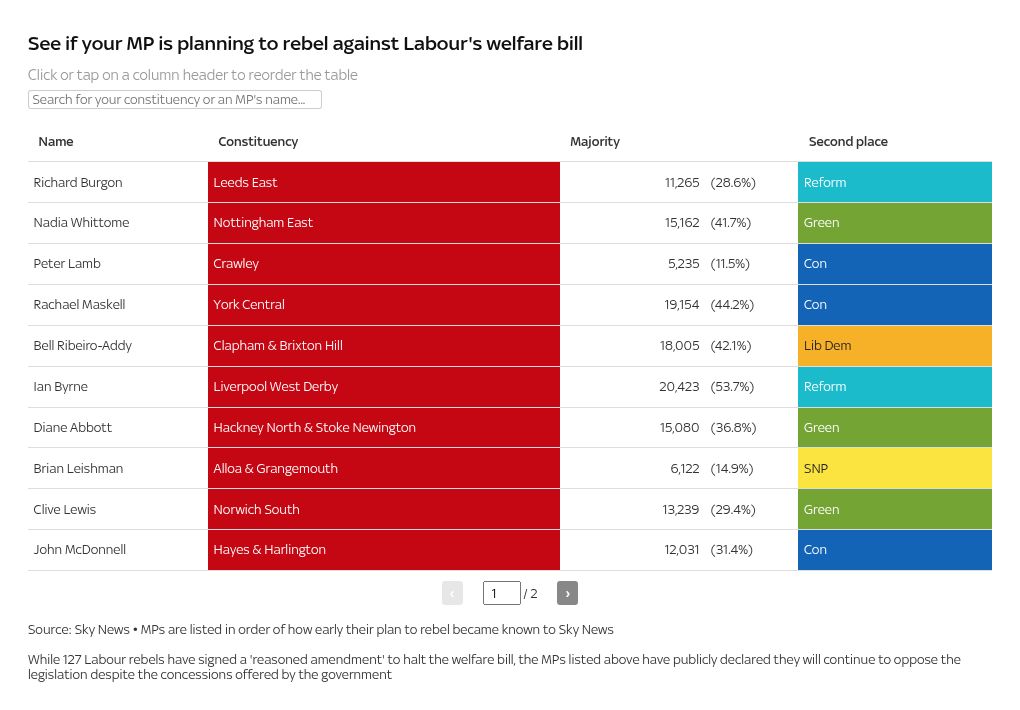Click the page number input box
Image resolution: width=1020 pixels, height=710 pixels.
tap(502, 593)
